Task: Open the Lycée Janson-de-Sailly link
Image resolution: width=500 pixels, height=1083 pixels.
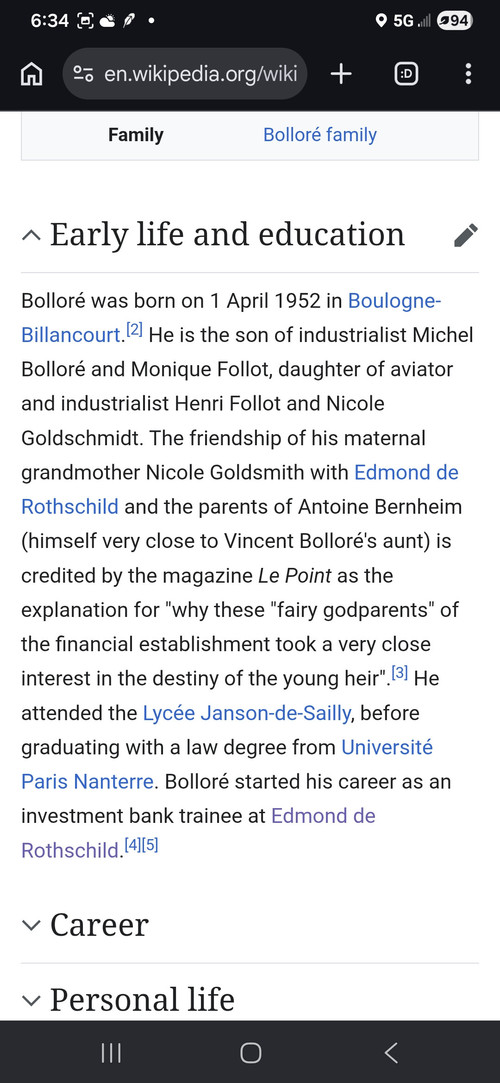Action: click(x=247, y=713)
